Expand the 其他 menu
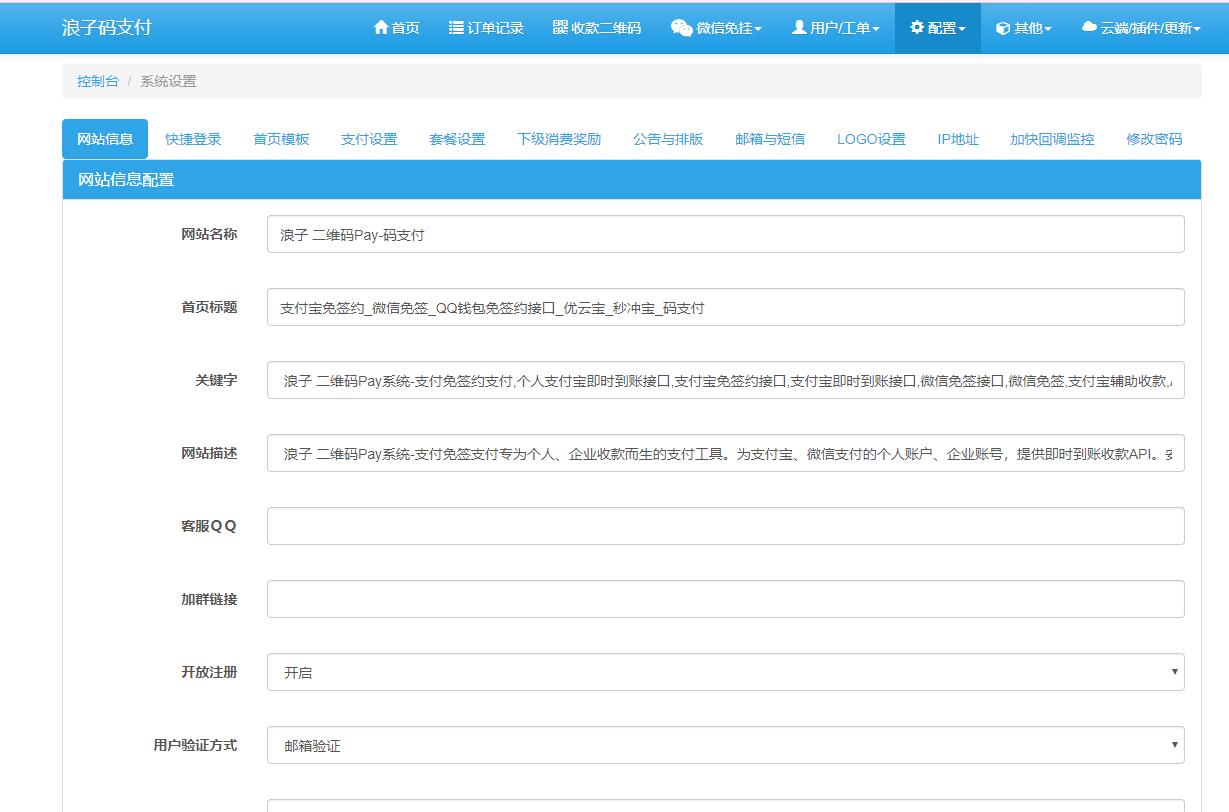This screenshot has width=1229, height=812. click(x=1024, y=28)
